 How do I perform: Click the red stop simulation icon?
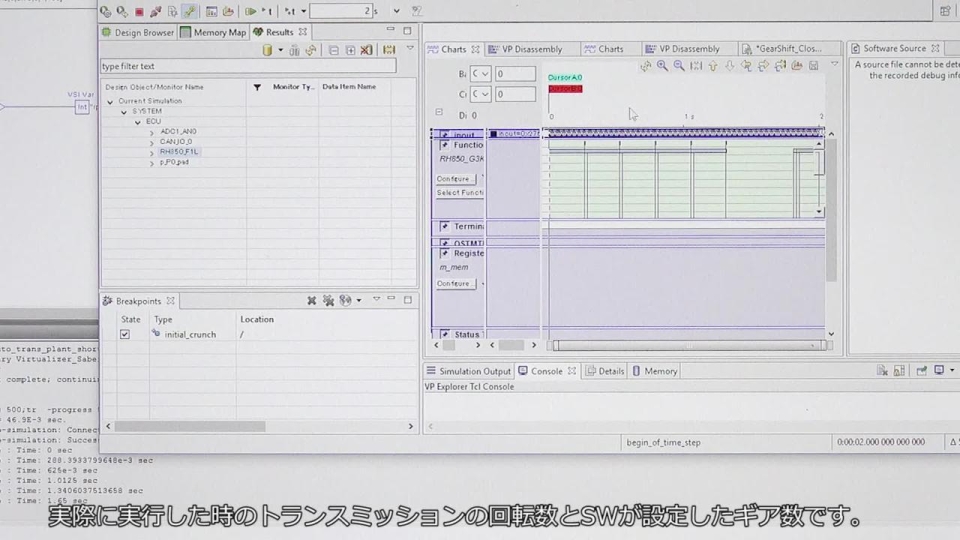point(140,11)
